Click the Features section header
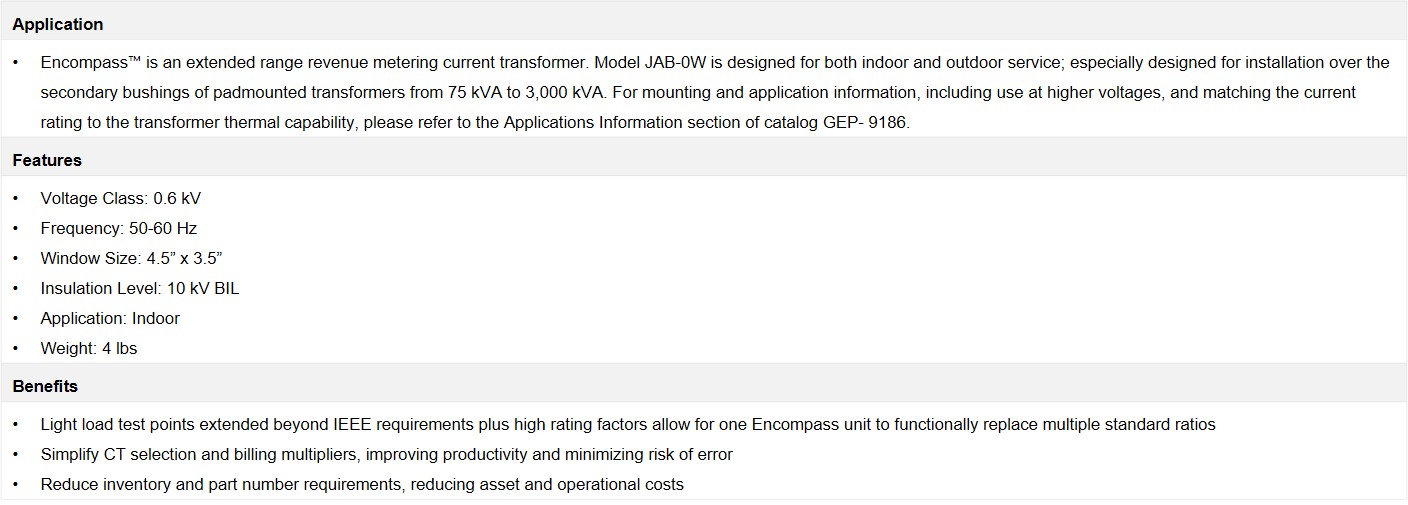The height and width of the screenshot is (505, 1408). (47, 160)
